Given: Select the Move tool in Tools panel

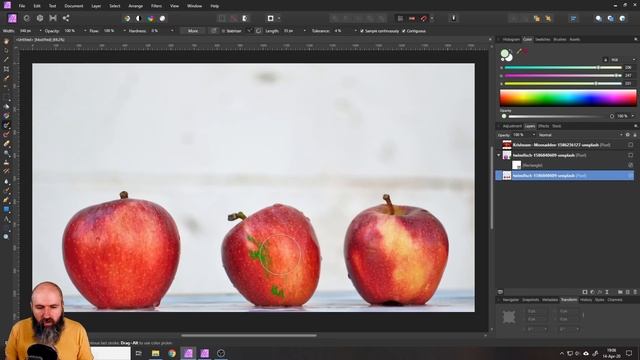Looking at the screenshot, I should tap(6, 51).
